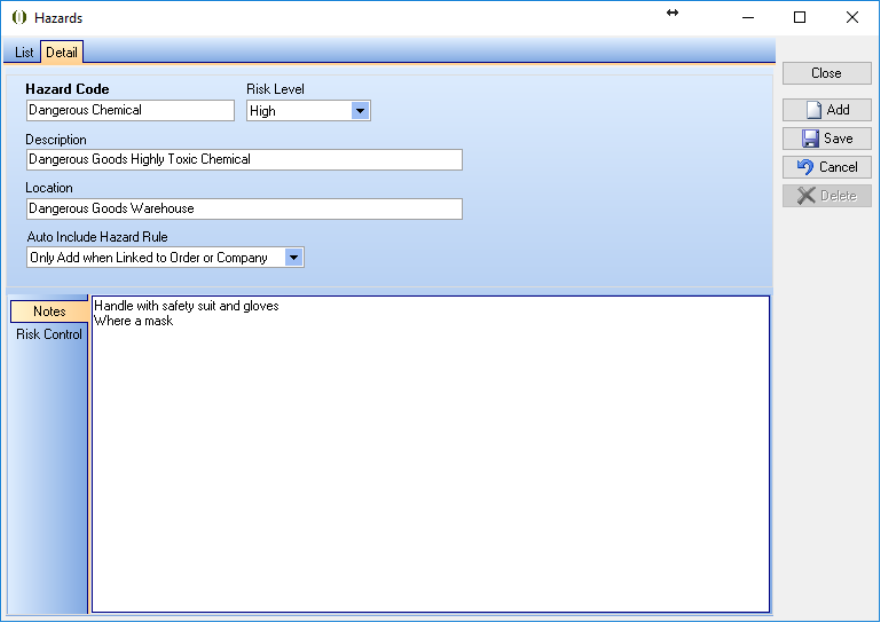Open the Notes side tab

[x=49, y=312]
